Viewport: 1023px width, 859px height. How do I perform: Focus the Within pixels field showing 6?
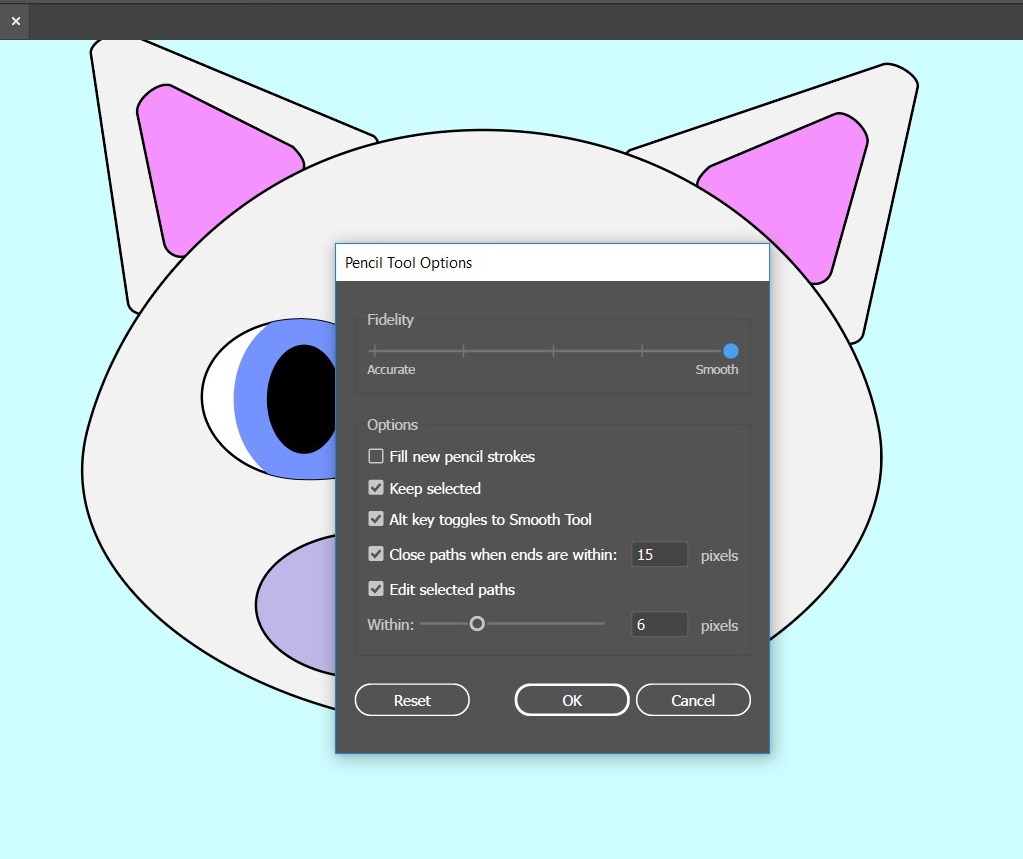(659, 625)
